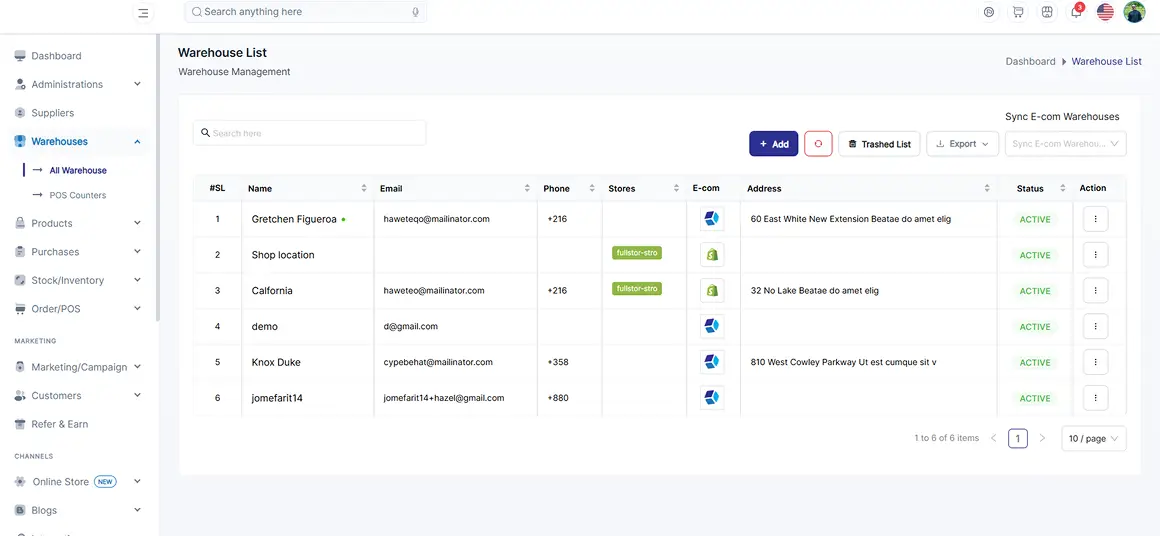This screenshot has width=1160, height=536.
Task: Sort table by Phone column
Action: click(x=592, y=189)
